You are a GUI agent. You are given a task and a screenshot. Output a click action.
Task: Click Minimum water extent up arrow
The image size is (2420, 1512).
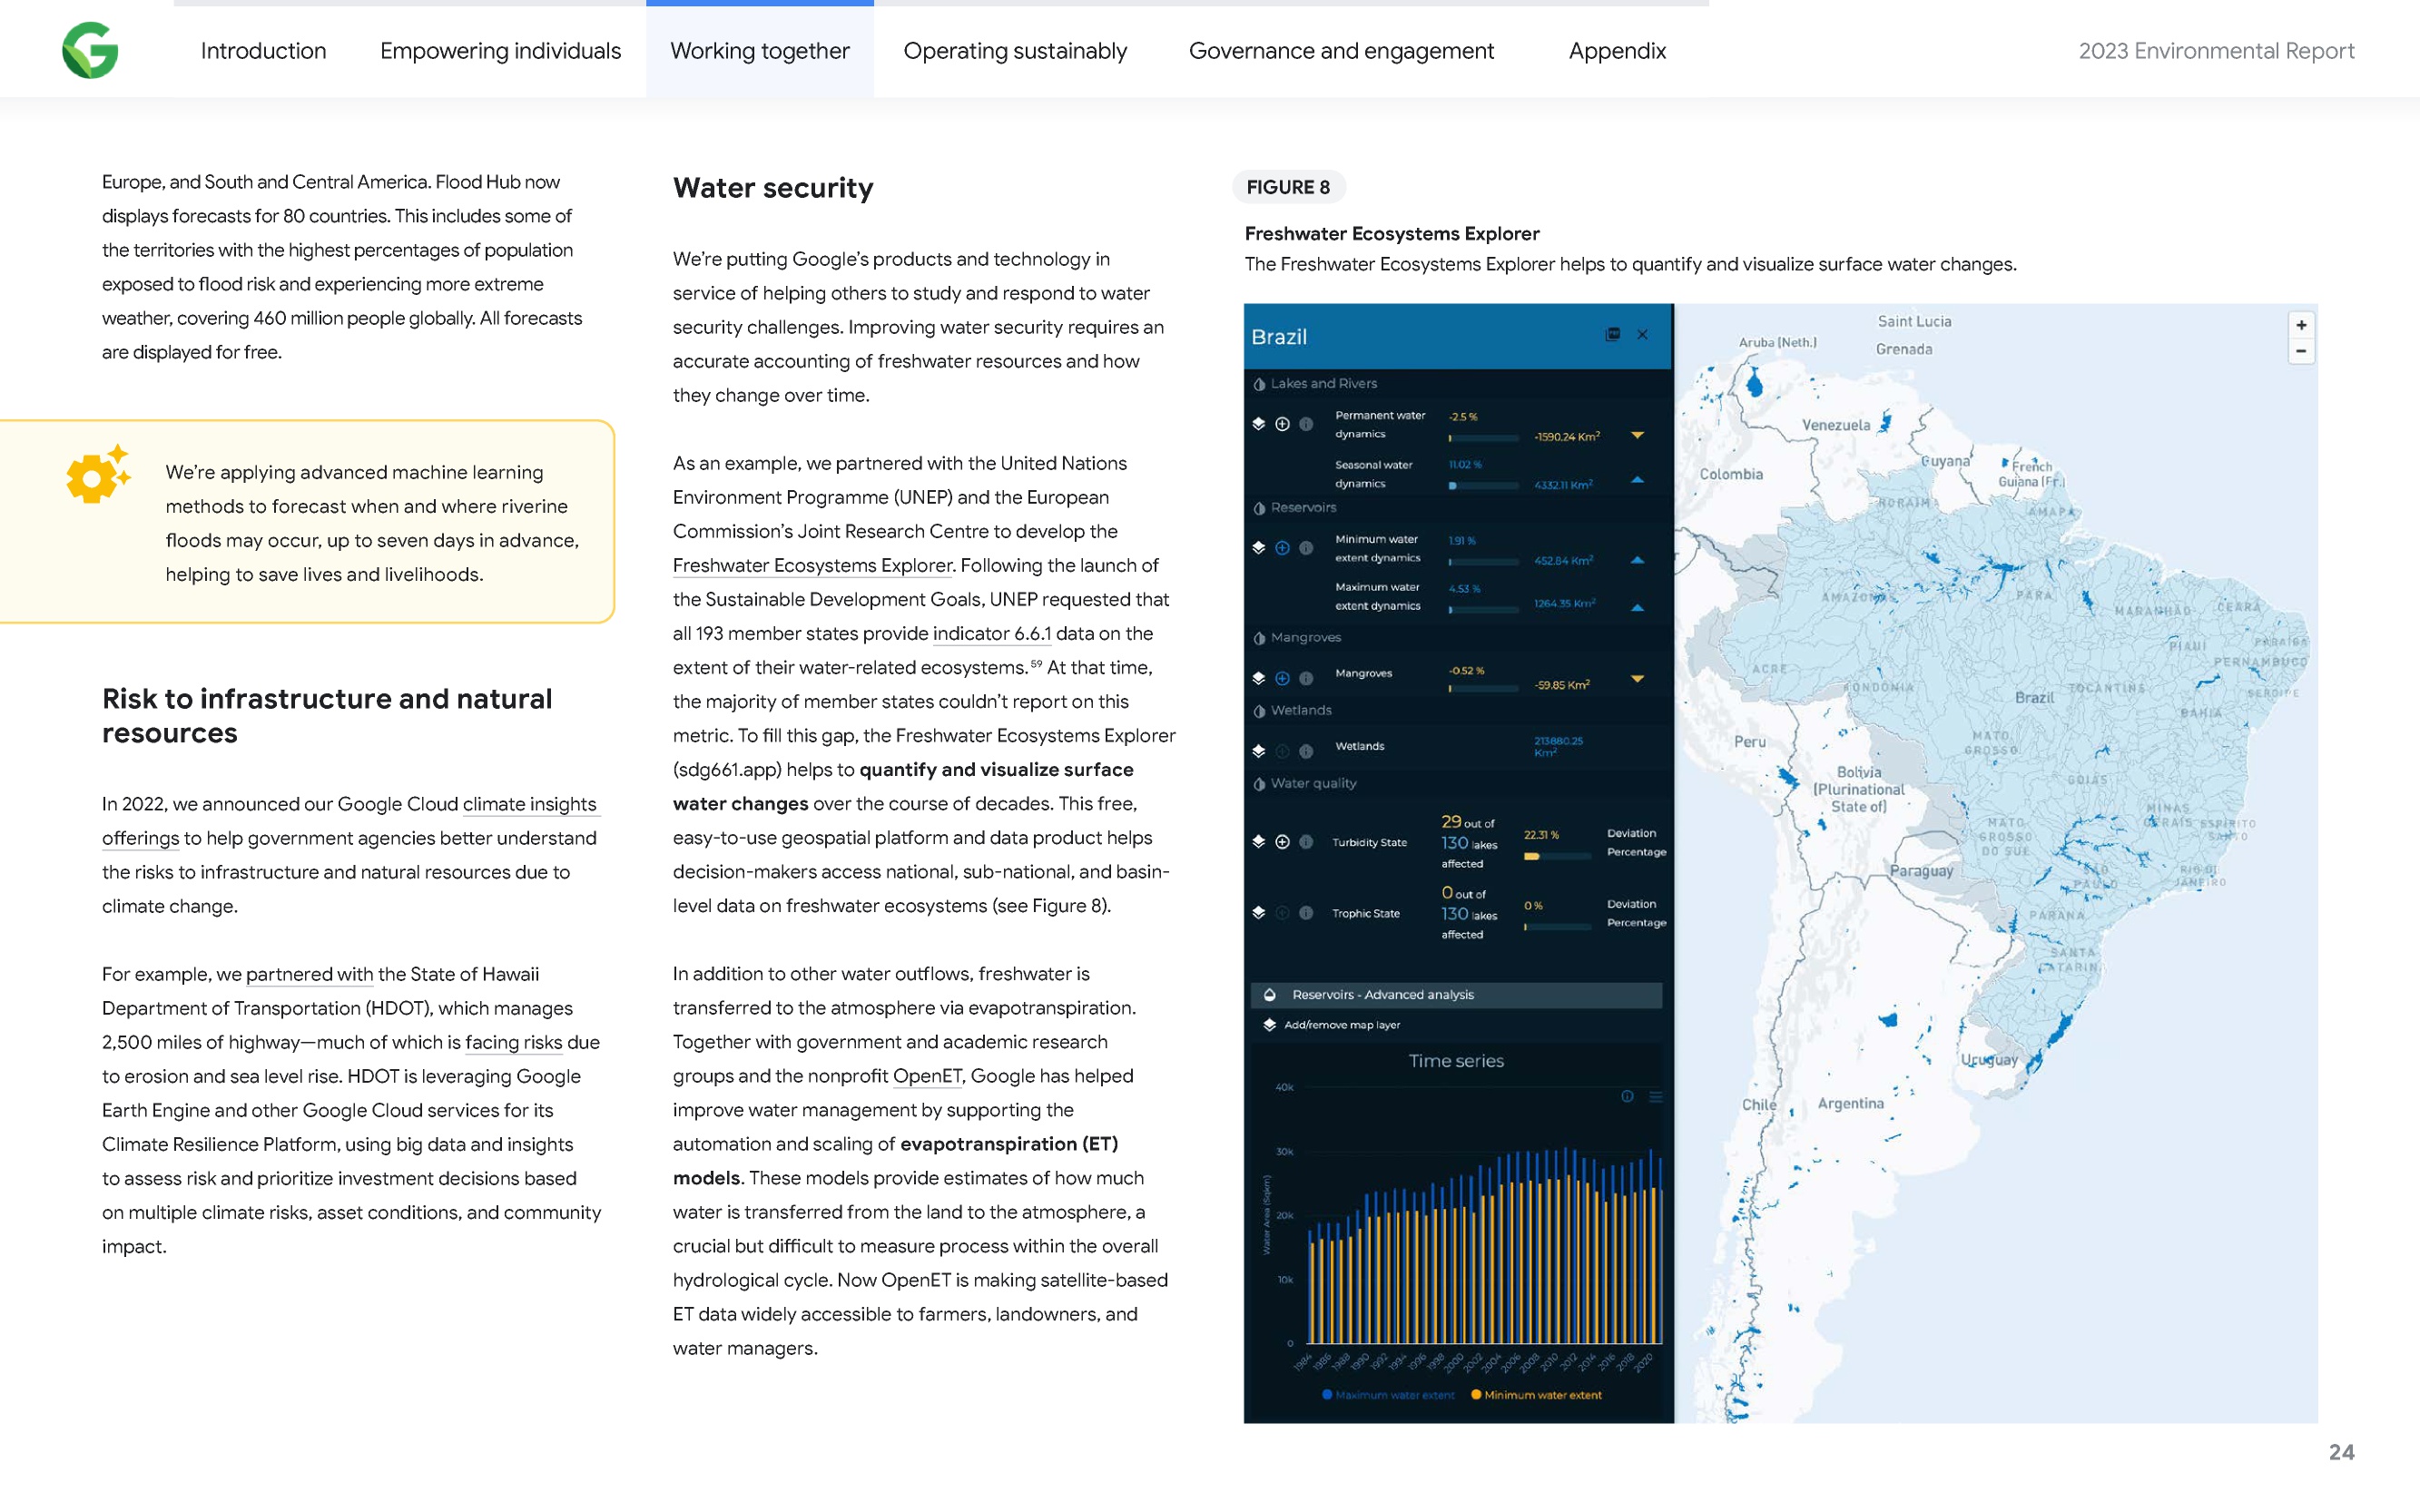[x=1637, y=560]
